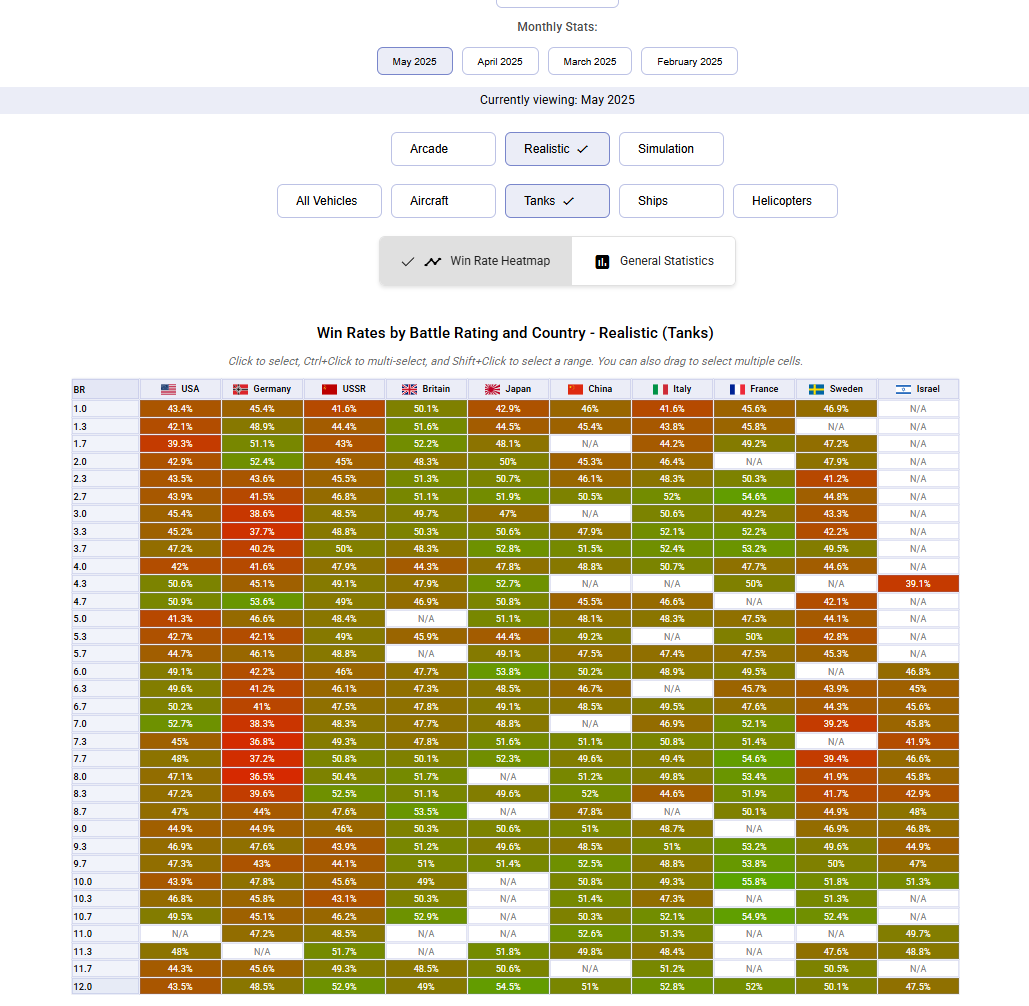Choose the Simulation game mode
Viewport: 1029px width, 1006px height.
(x=671, y=149)
